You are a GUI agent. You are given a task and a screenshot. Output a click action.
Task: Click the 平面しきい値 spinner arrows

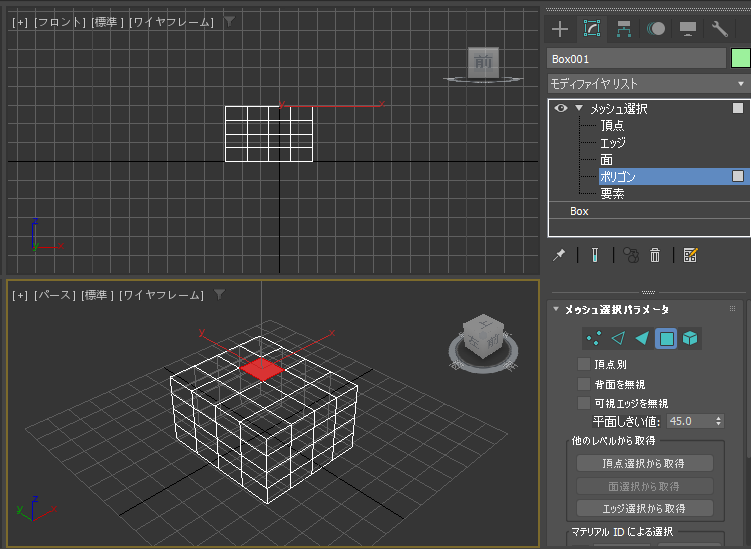pos(718,421)
